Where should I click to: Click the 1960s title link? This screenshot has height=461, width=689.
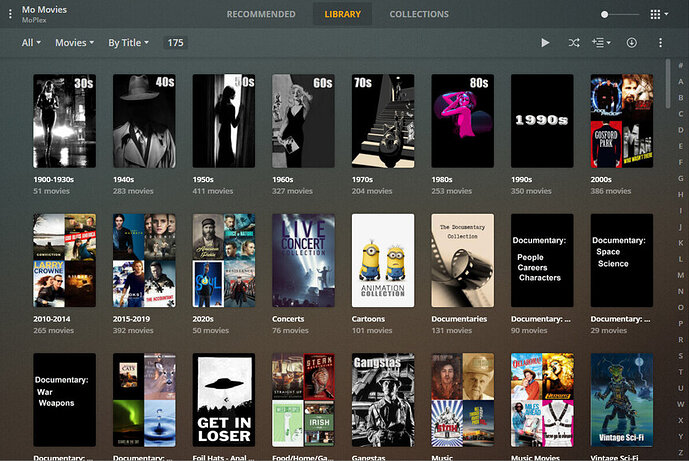coord(283,179)
